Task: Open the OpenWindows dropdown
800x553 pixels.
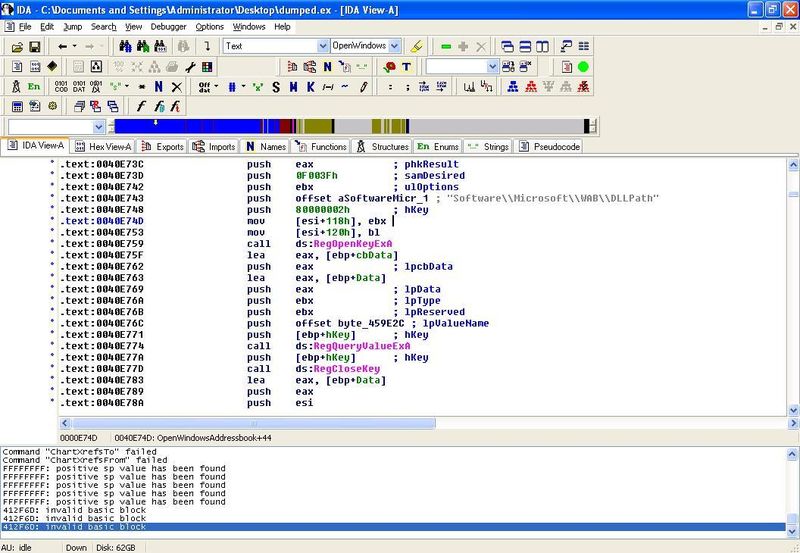Action: (394, 46)
